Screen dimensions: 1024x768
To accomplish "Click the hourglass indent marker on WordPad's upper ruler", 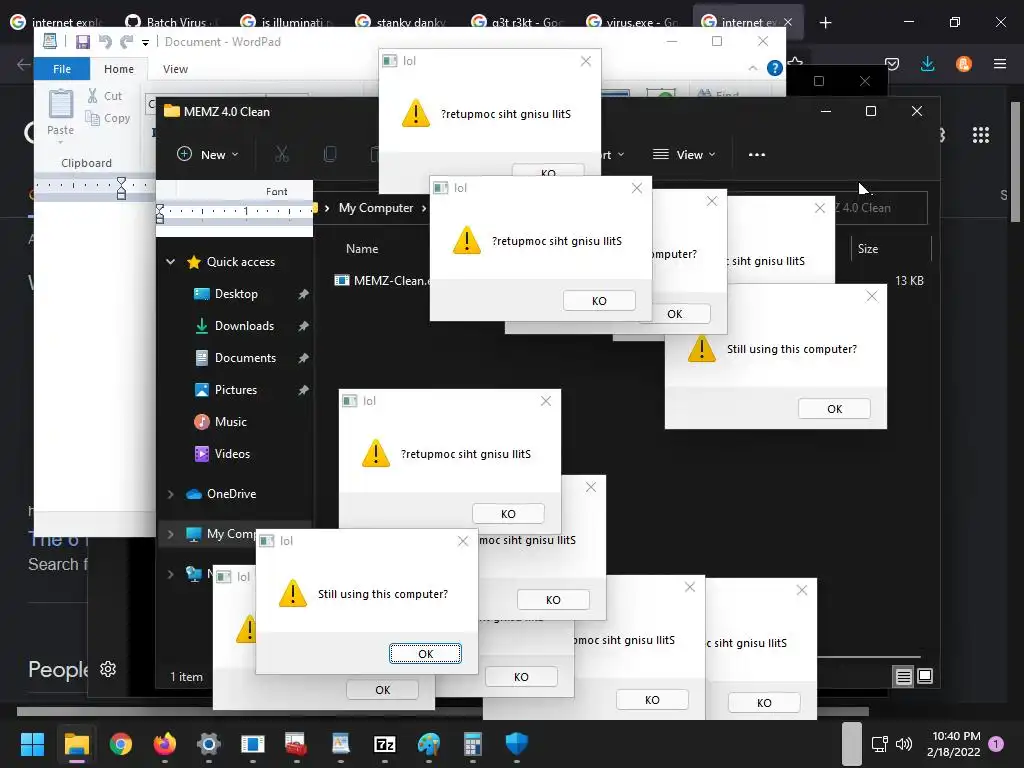I will tap(121, 188).
